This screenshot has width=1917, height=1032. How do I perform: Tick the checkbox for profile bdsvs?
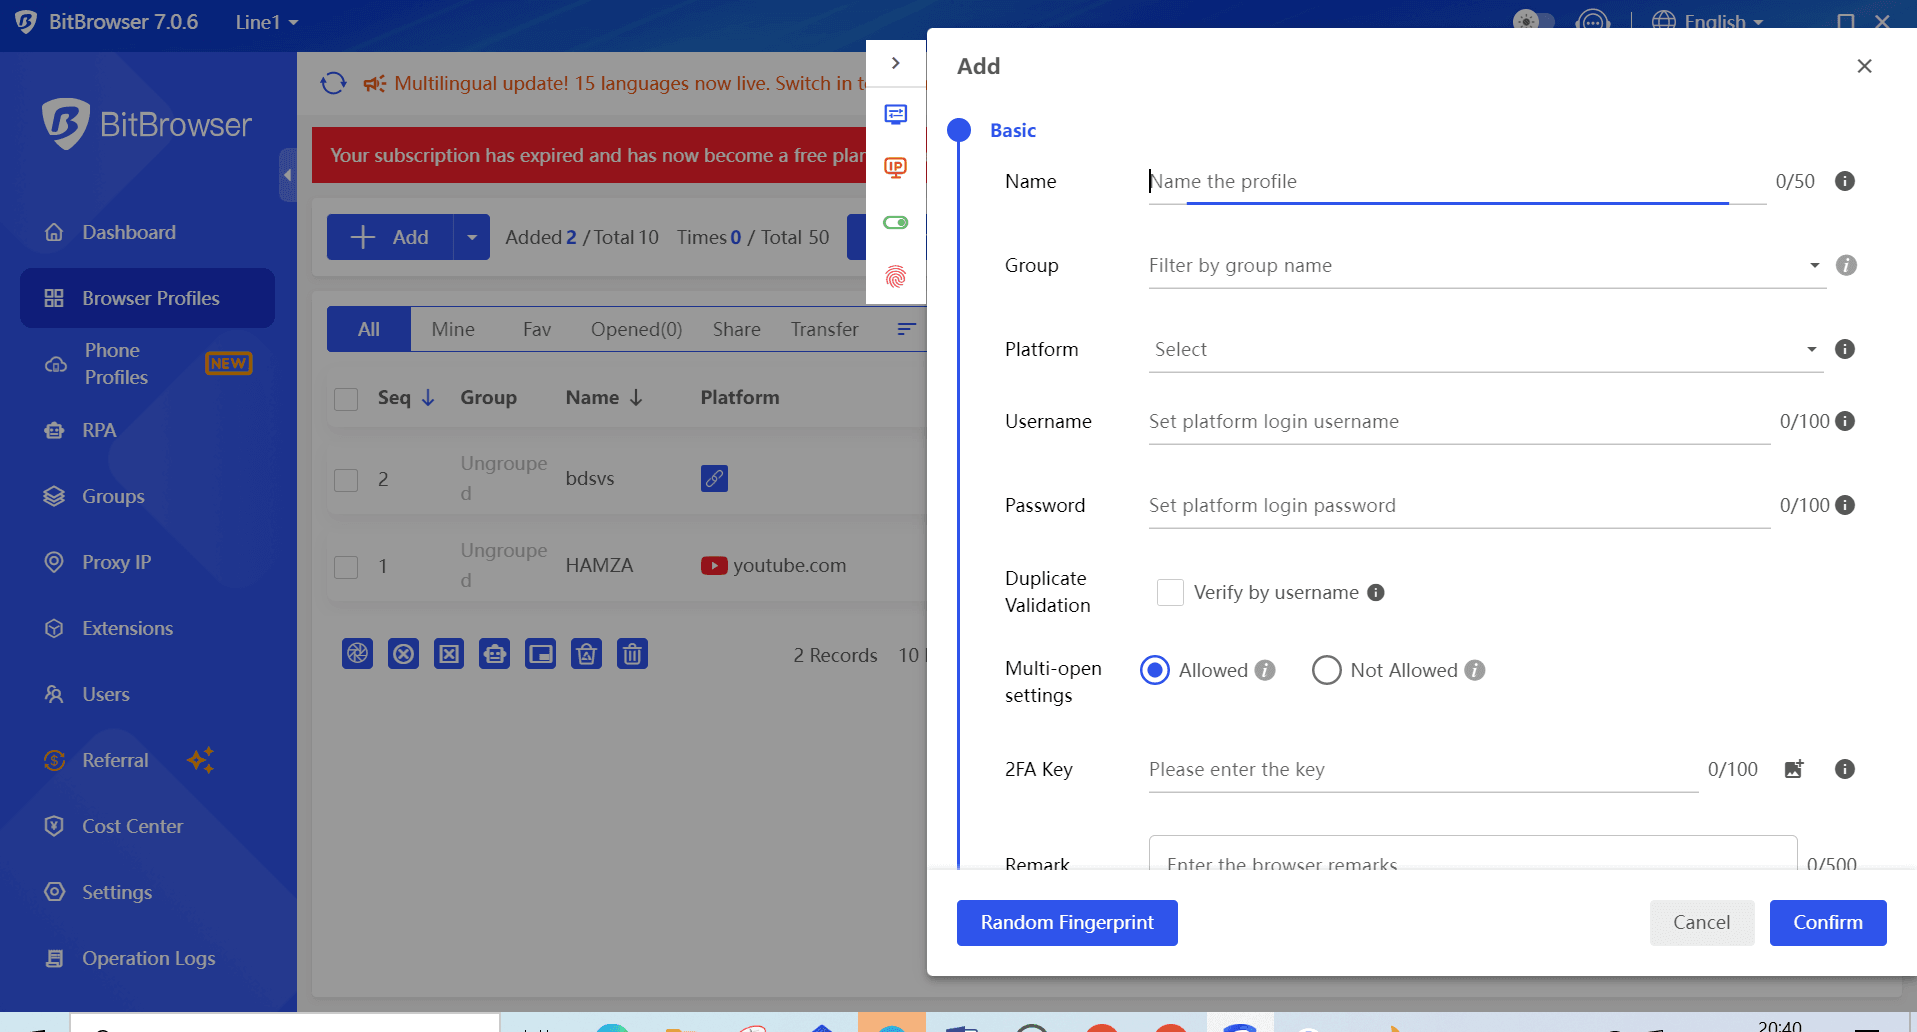(346, 480)
